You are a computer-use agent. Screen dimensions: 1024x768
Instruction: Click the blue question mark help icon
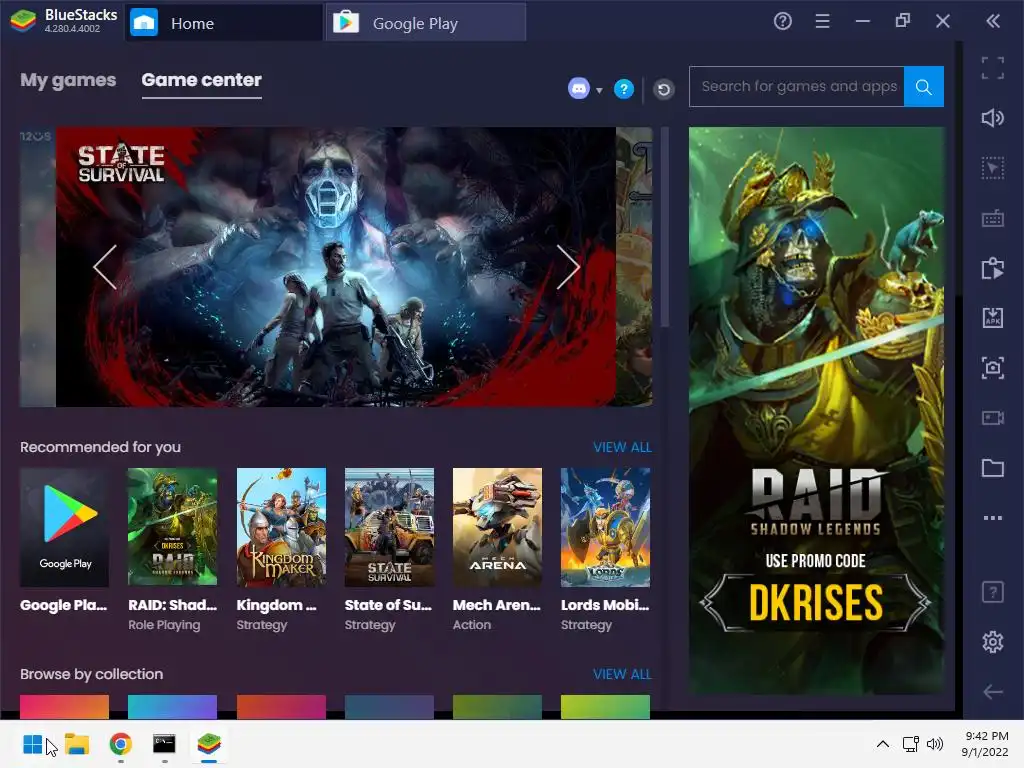tap(624, 89)
